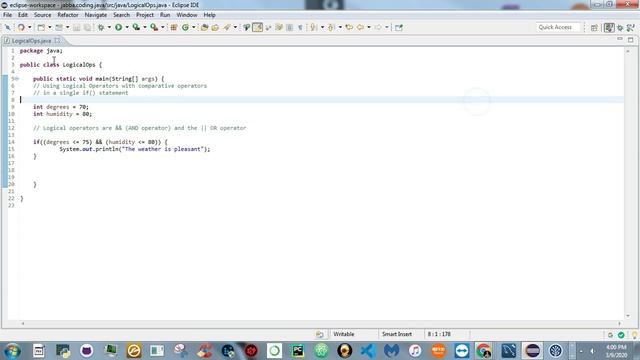Viewport: 640px width, 360px height.
Task: Open the New Java Class dropdown arrow
Action: [x=193, y=27]
